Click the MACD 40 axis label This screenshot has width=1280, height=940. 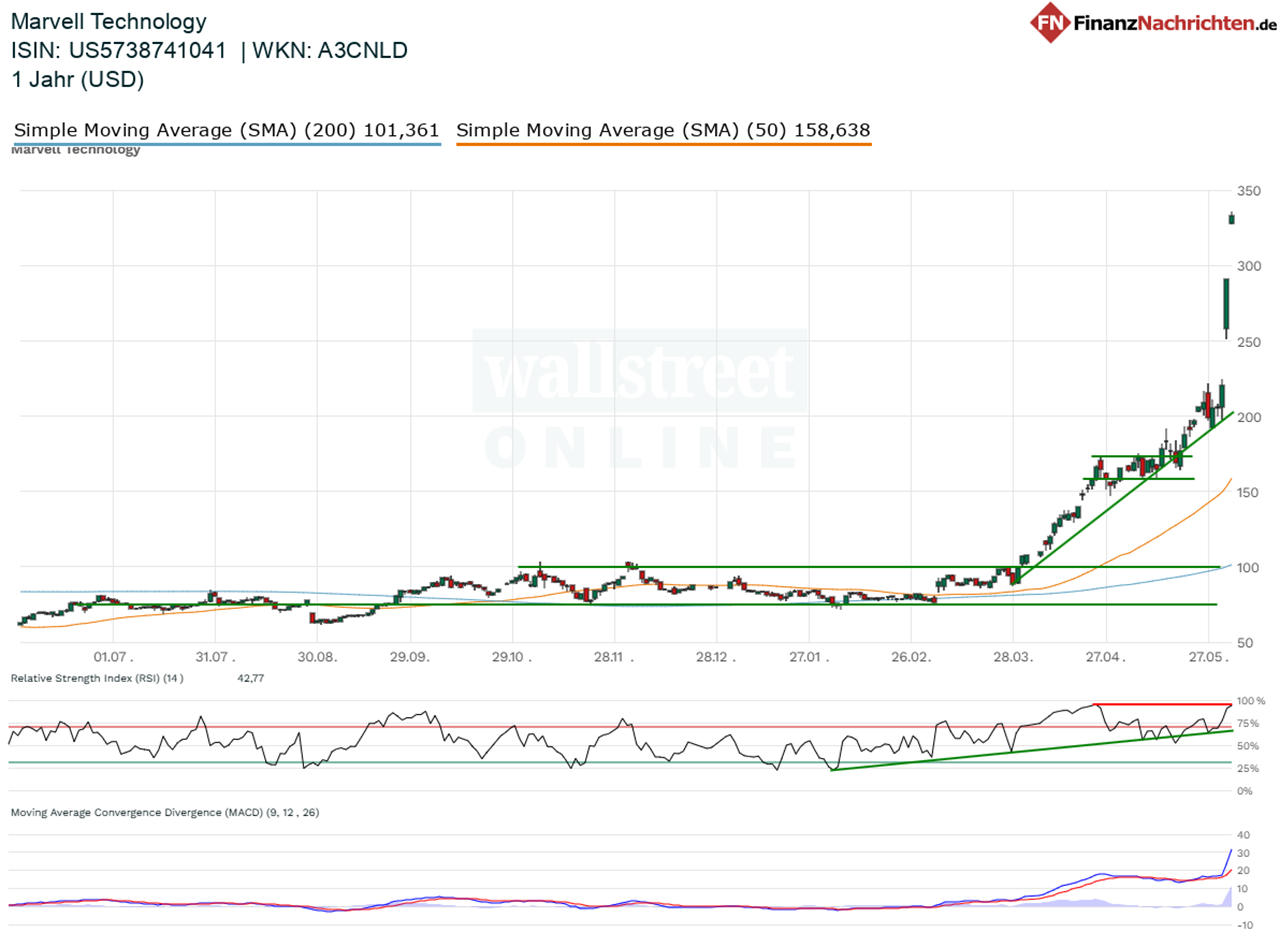pos(1245,835)
